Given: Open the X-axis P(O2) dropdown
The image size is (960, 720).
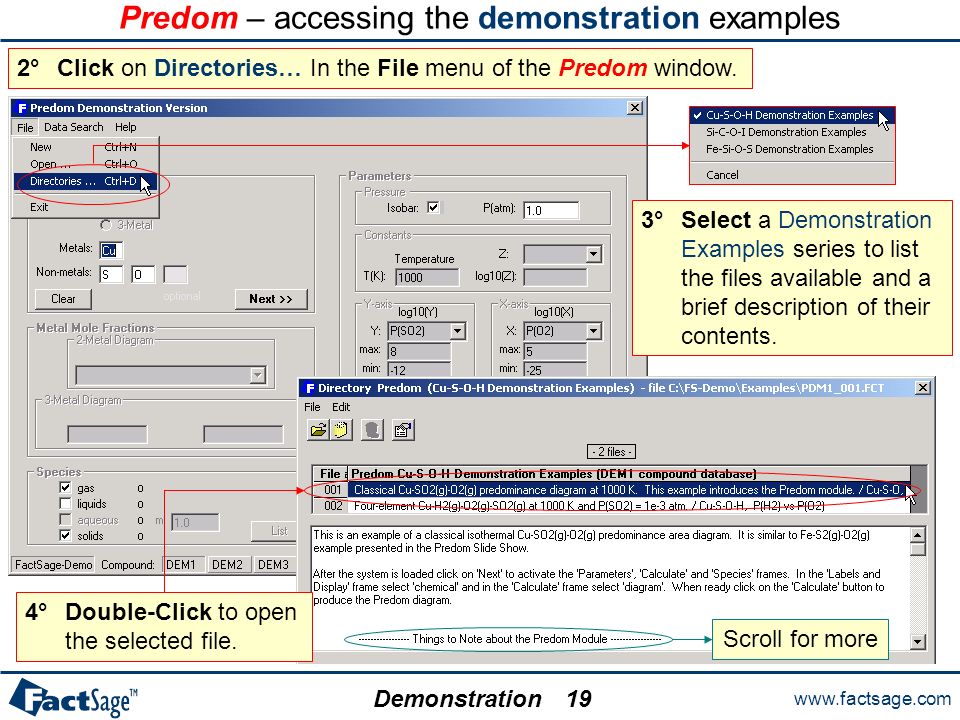Looking at the screenshot, I should (x=593, y=331).
